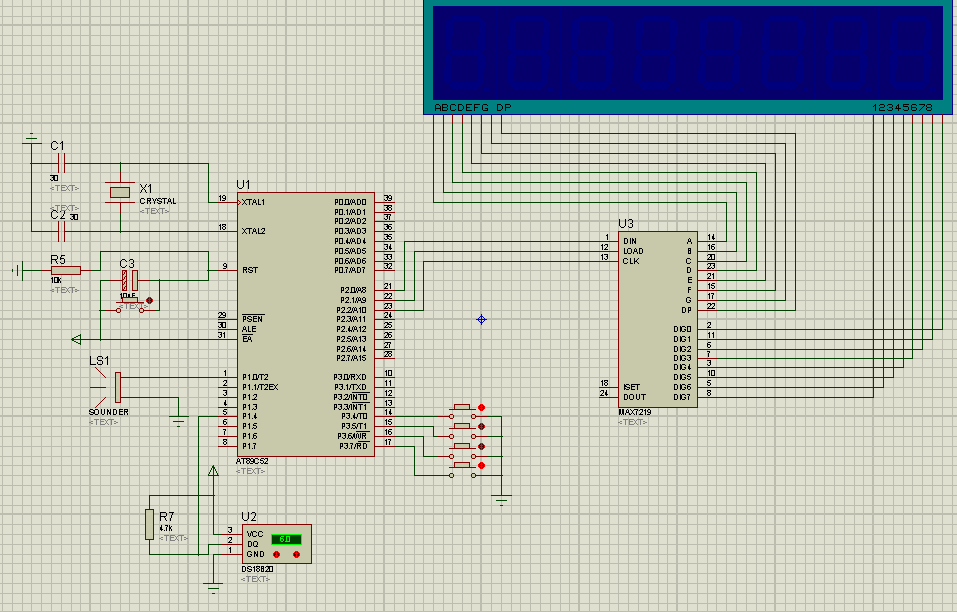Screen dimensions: 957x612
Task: Click the ground symbol below DS18B20 GND pin
Action: pyautogui.click(x=213, y=588)
